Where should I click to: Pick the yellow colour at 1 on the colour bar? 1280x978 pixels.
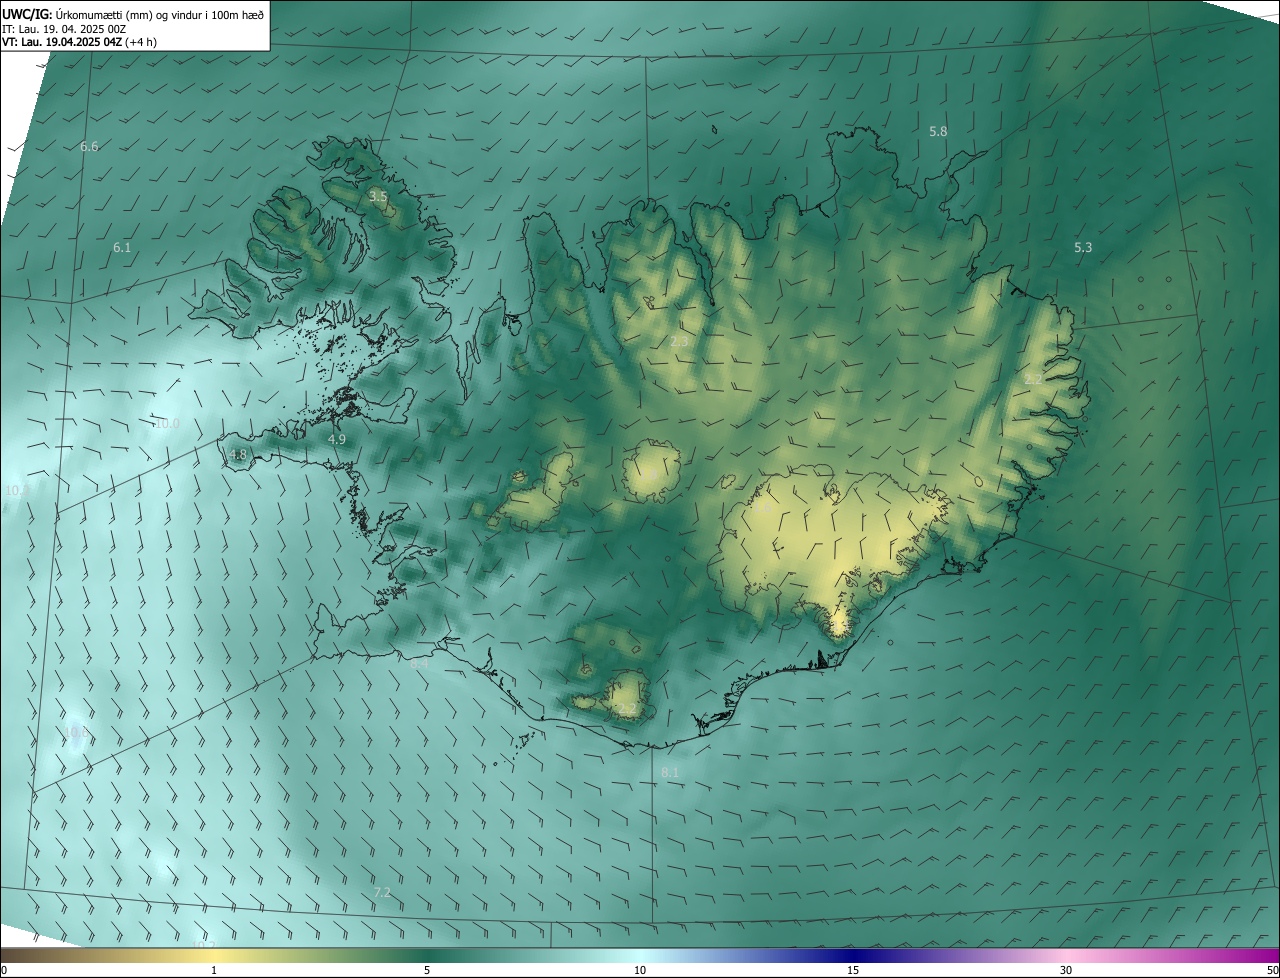(x=214, y=955)
